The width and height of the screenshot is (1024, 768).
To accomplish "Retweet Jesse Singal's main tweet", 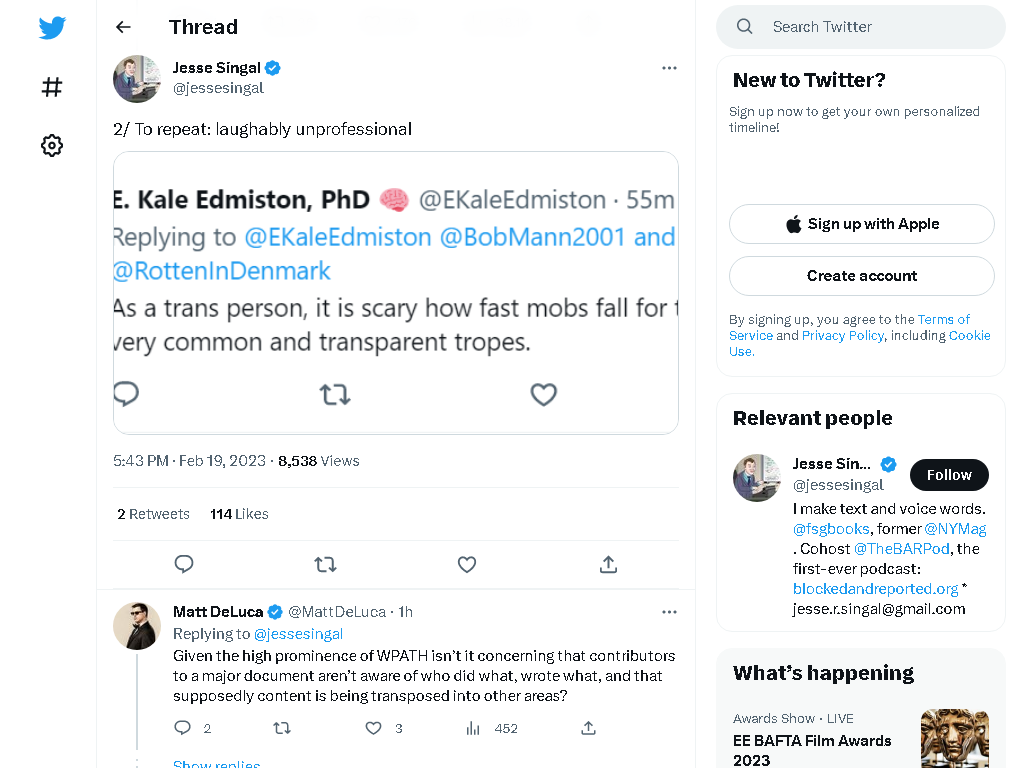I will click(x=325, y=564).
